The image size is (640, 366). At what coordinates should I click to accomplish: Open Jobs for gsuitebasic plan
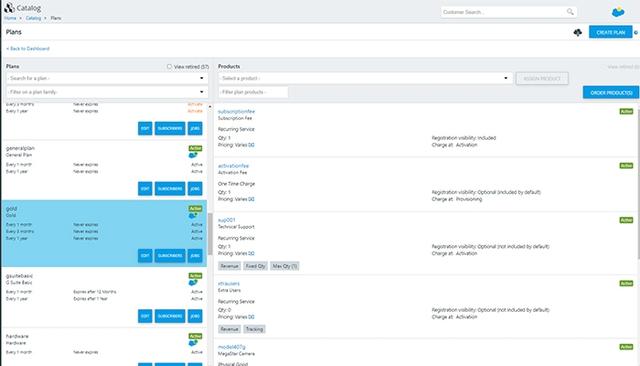coord(195,316)
